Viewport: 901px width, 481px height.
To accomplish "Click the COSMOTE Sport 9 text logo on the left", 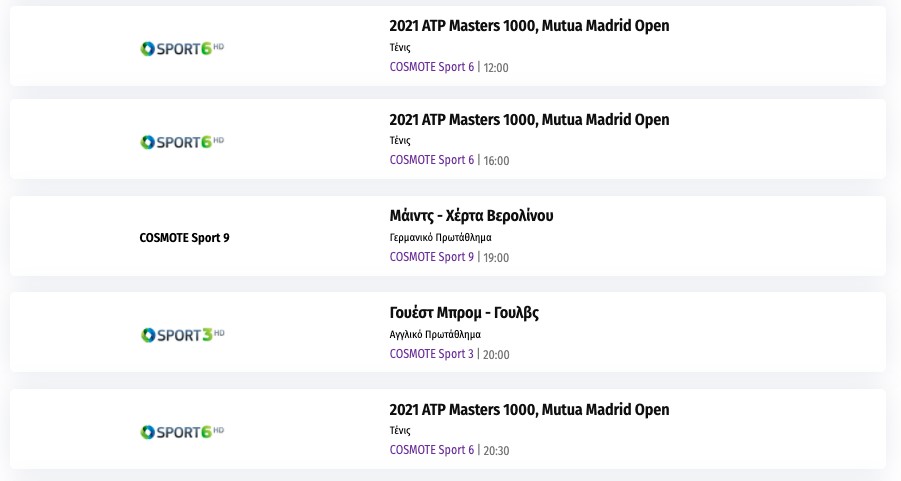I will [185, 238].
